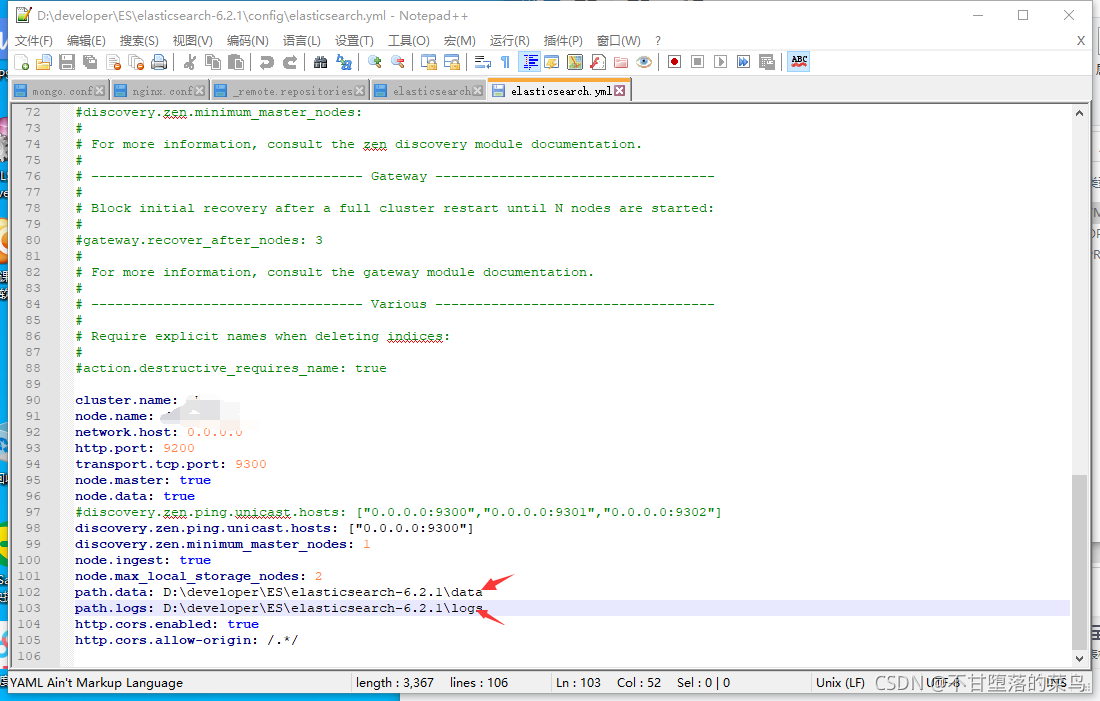Click the Folder as Workspace icon
The height and width of the screenshot is (701, 1100).
tap(621, 62)
